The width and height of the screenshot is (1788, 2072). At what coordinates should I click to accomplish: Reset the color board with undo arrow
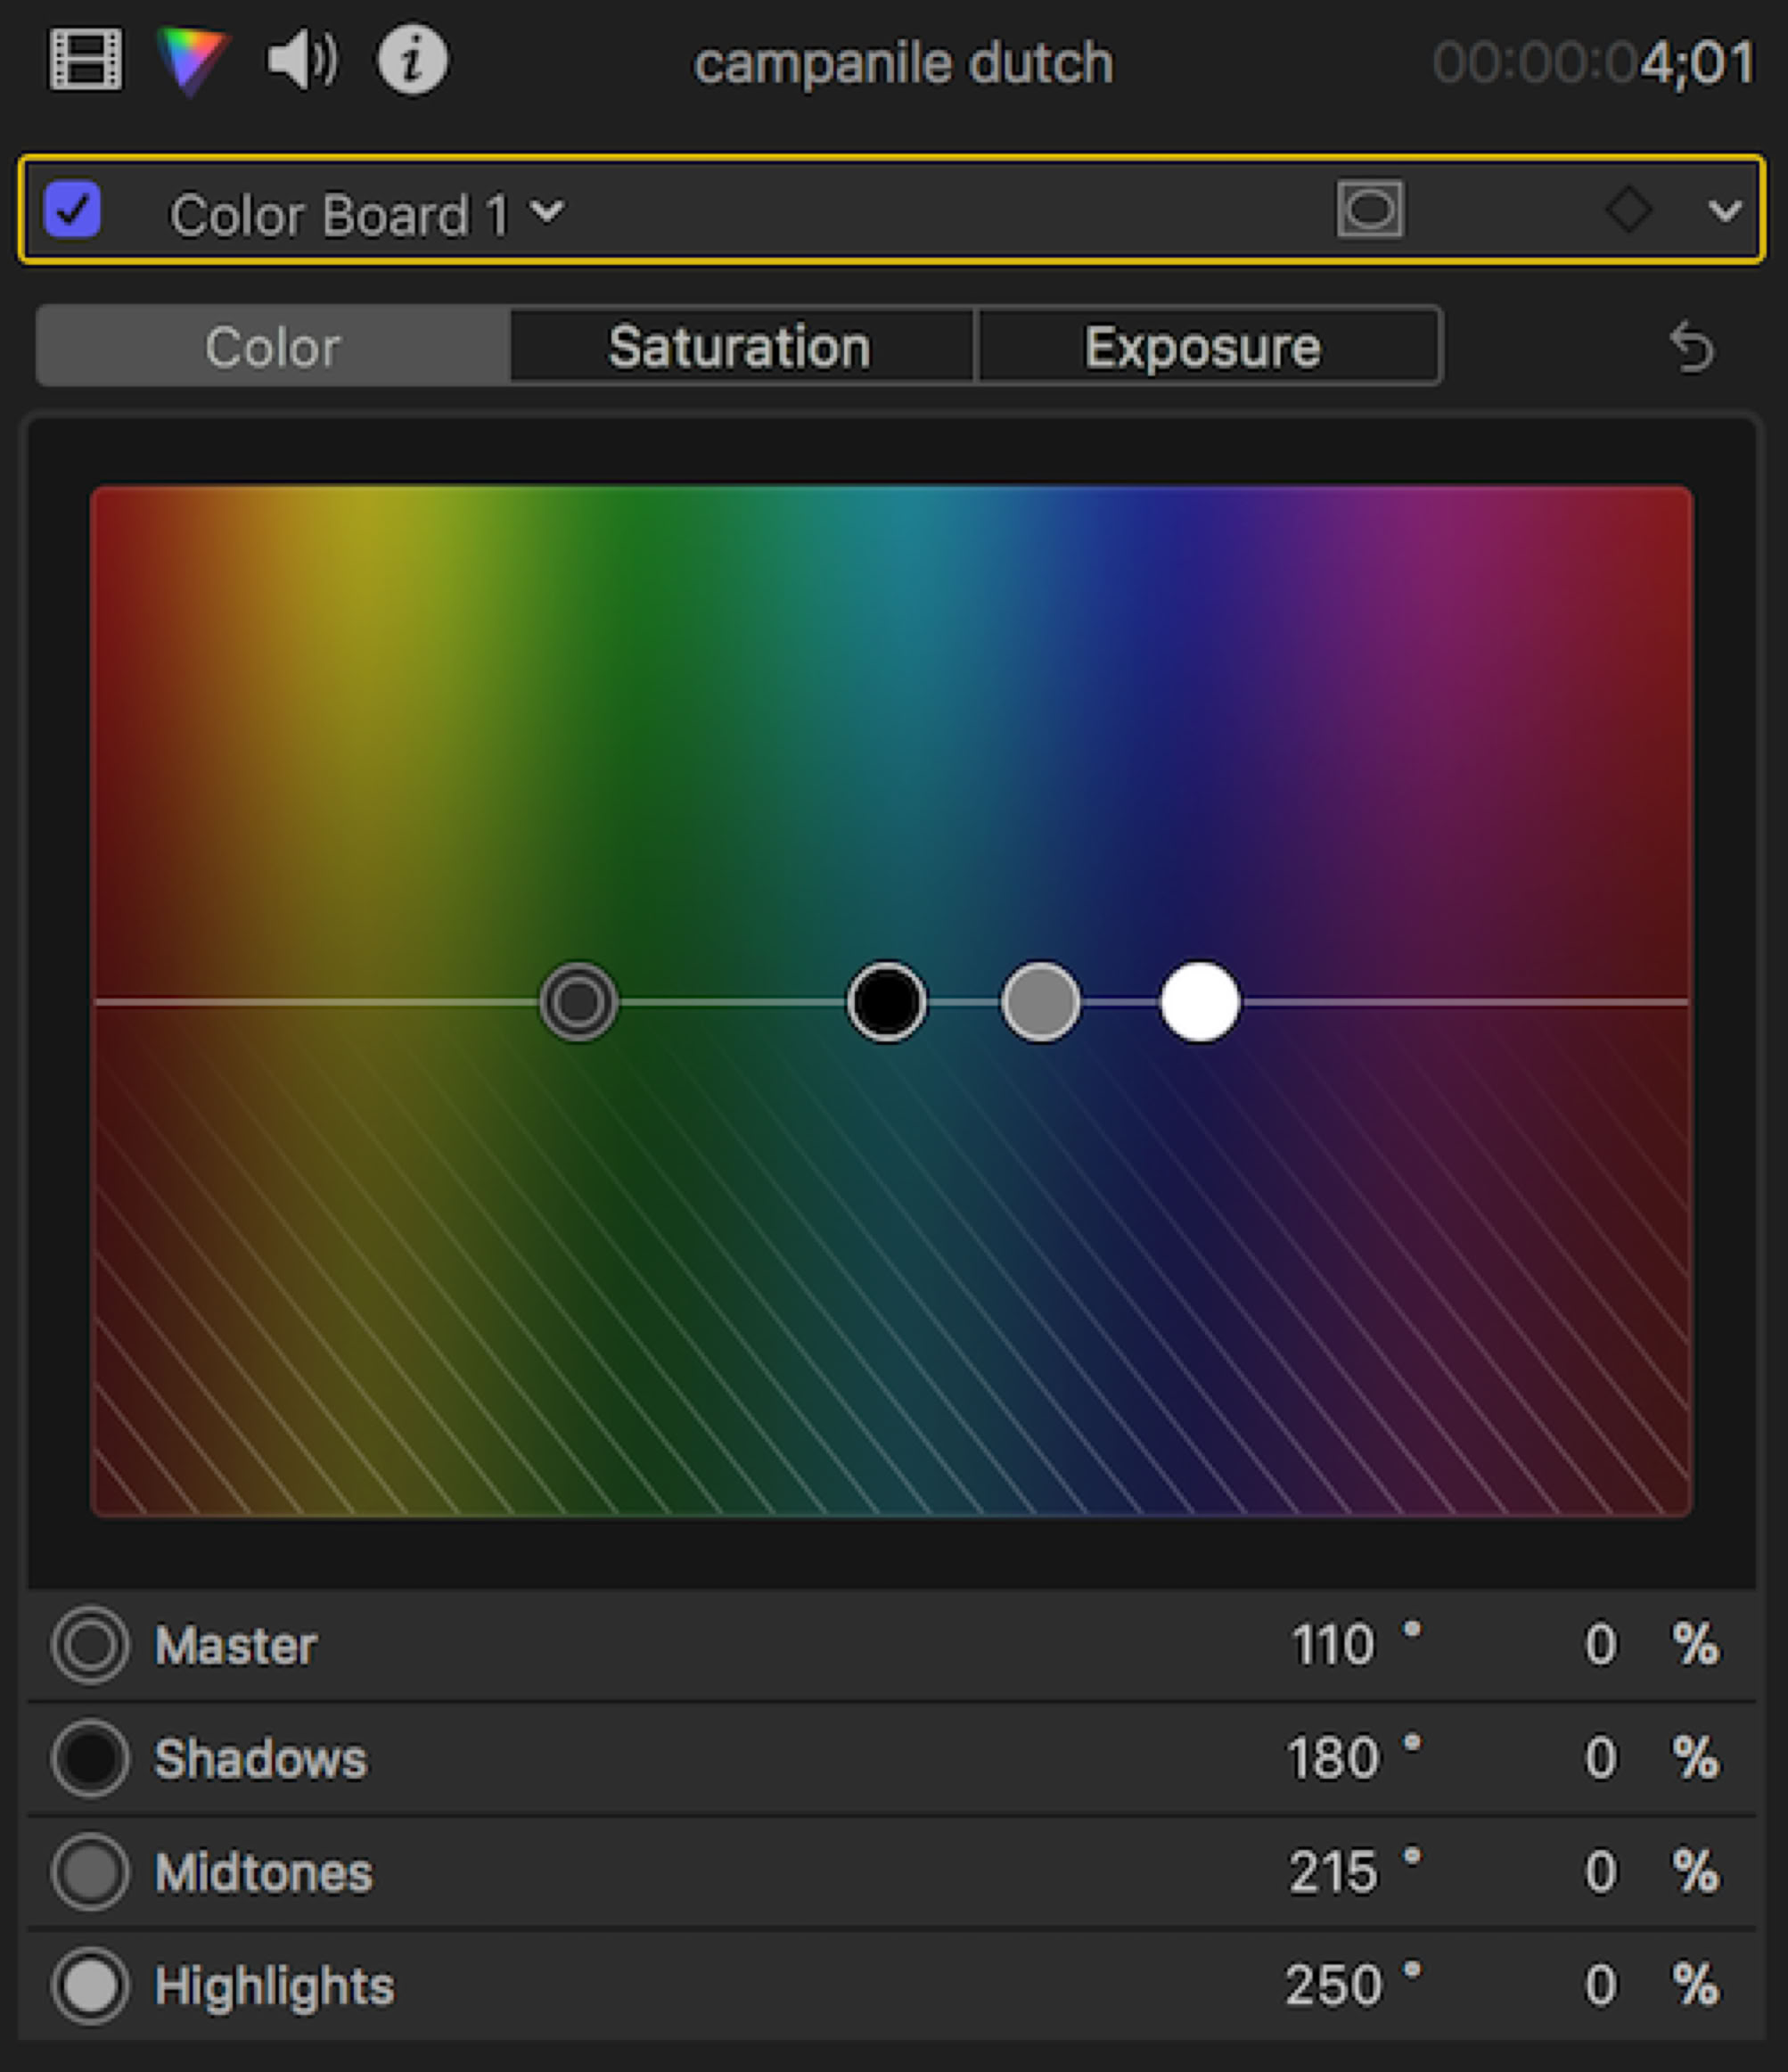coord(1692,348)
